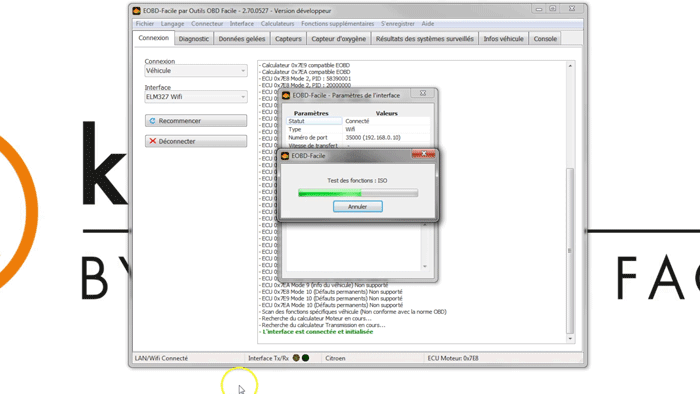Click the Interface Rx indicator light
The height and width of the screenshot is (394, 700).
click(305, 358)
